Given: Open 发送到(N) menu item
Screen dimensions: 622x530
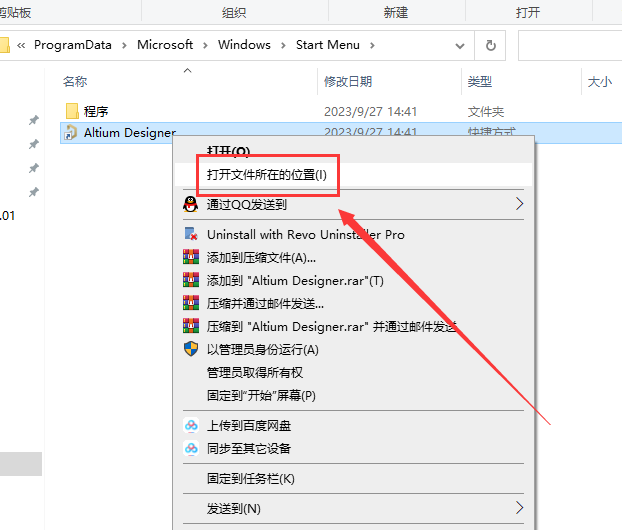Looking at the screenshot, I should (x=353, y=508).
